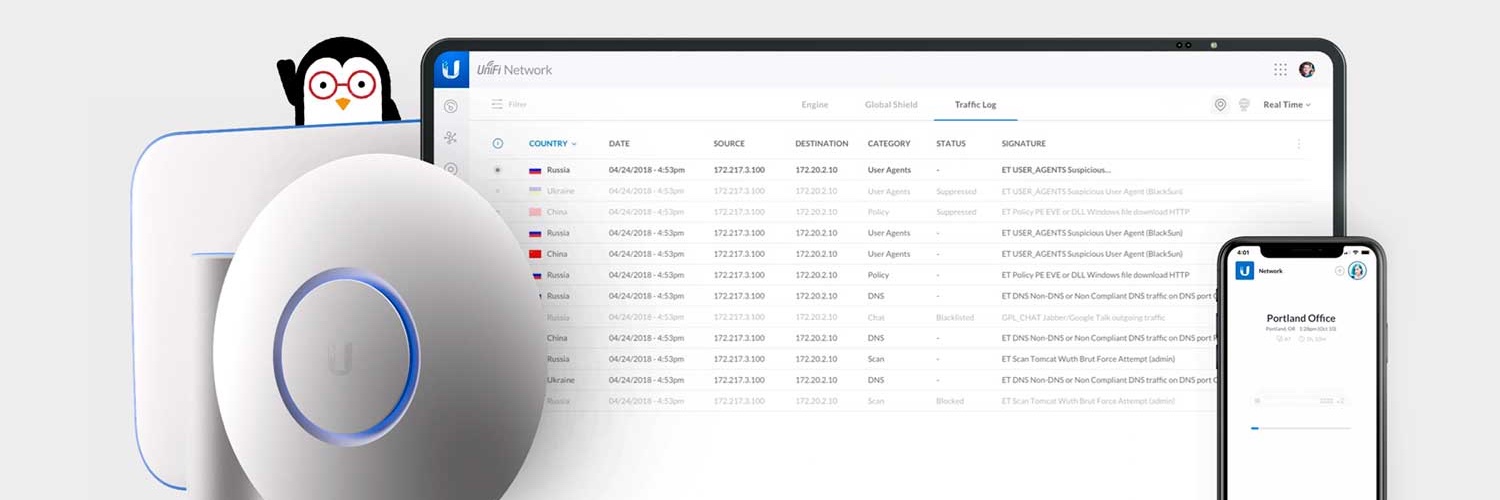Click the 'Network' label on the phone

pyautogui.click(x=1270, y=271)
